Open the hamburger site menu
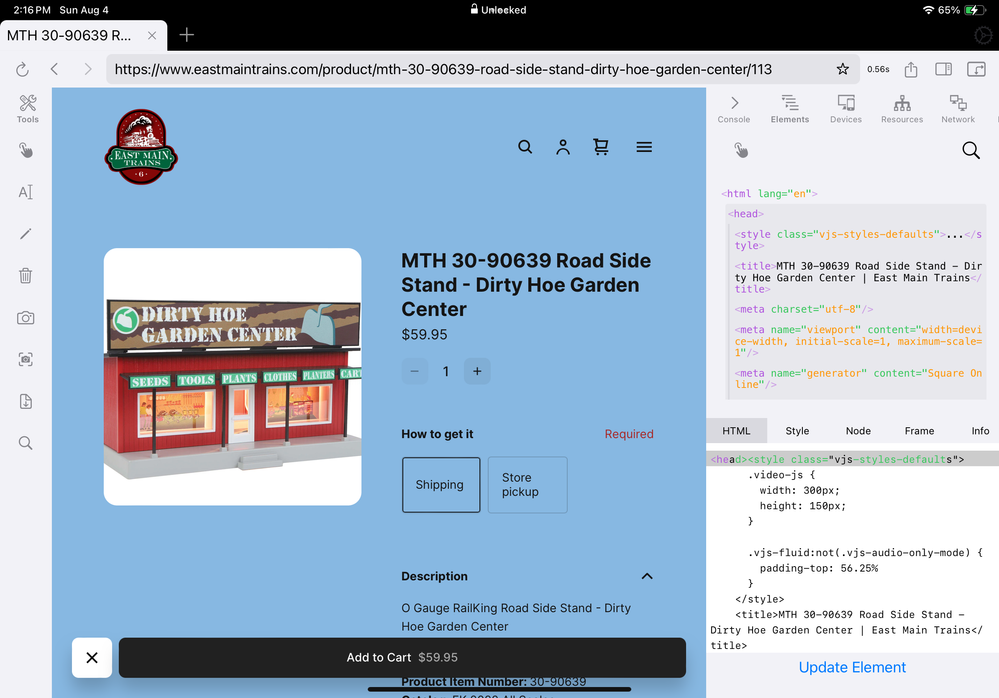The image size is (999, 698). [644, 147]
